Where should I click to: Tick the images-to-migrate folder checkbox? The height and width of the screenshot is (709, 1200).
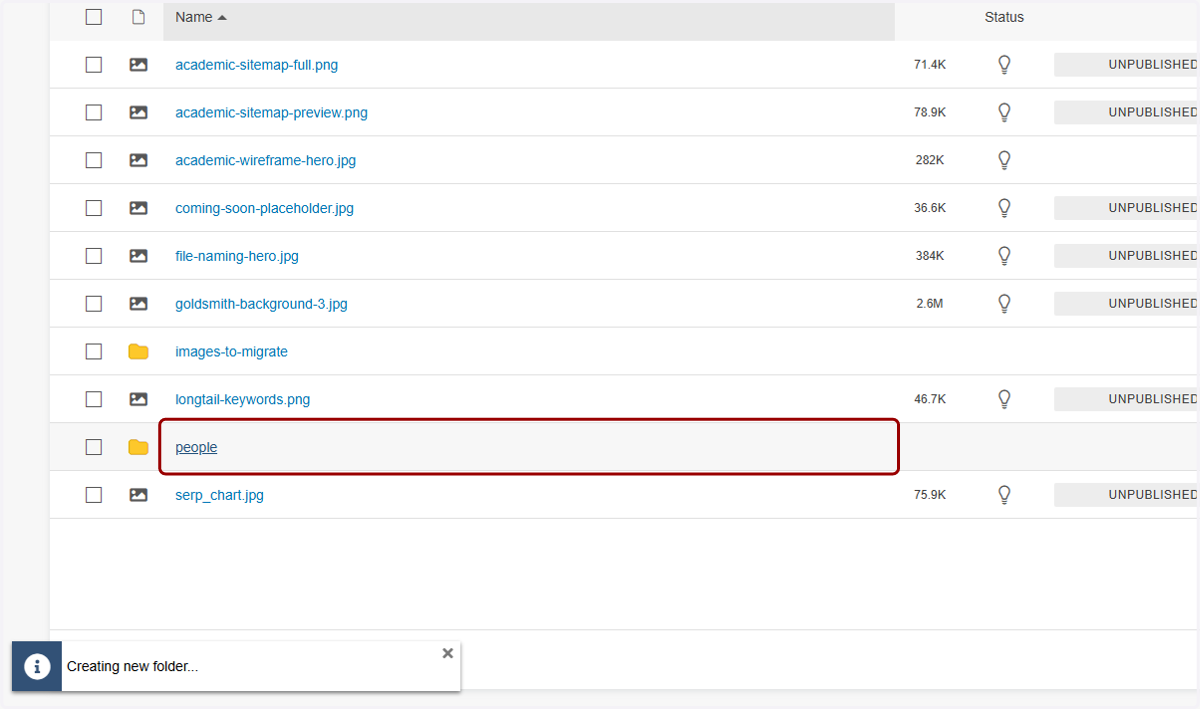click(x=94, y=352)
